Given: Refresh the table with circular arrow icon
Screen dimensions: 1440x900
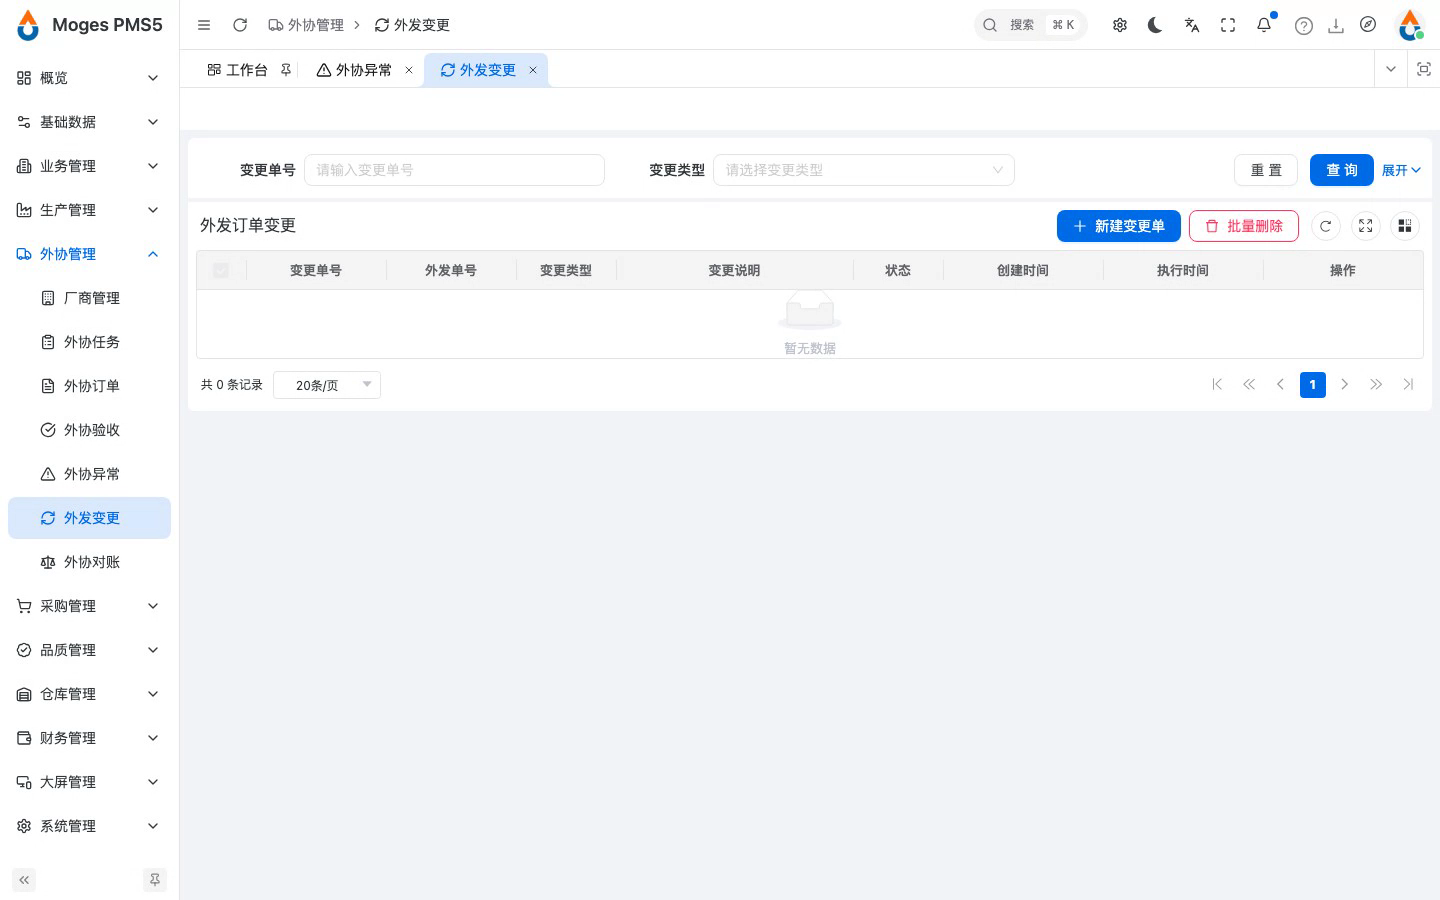Looking at the screenshot, I should [x=1326, y=226].
